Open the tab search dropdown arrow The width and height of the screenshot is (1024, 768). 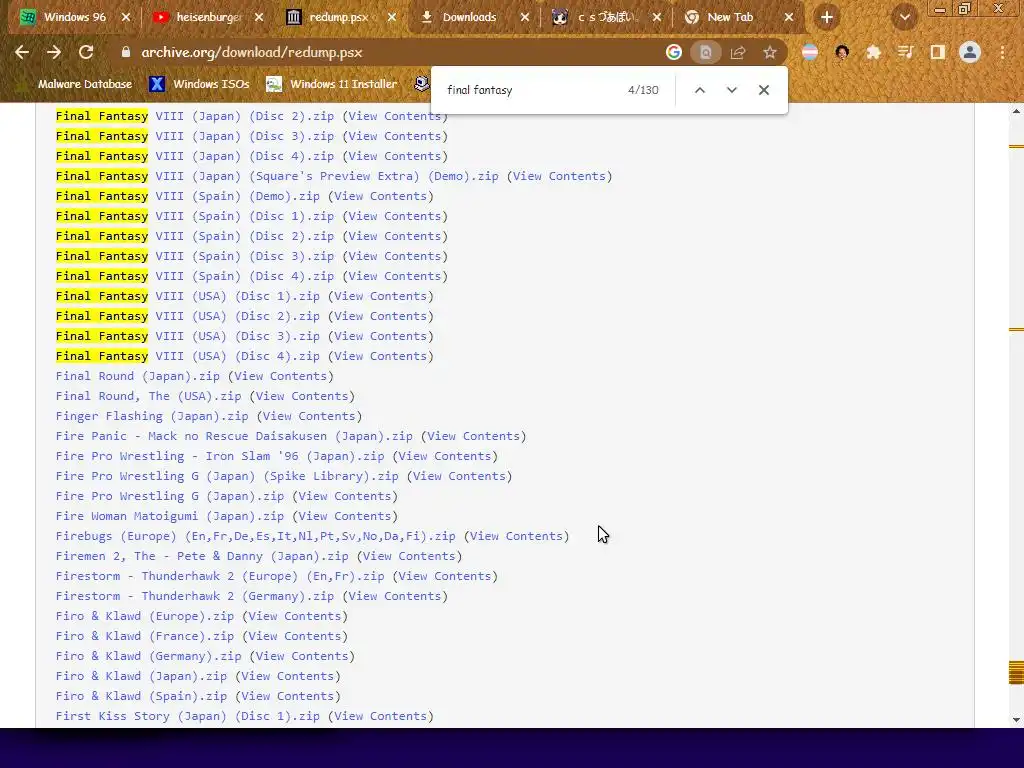point(904,18)
